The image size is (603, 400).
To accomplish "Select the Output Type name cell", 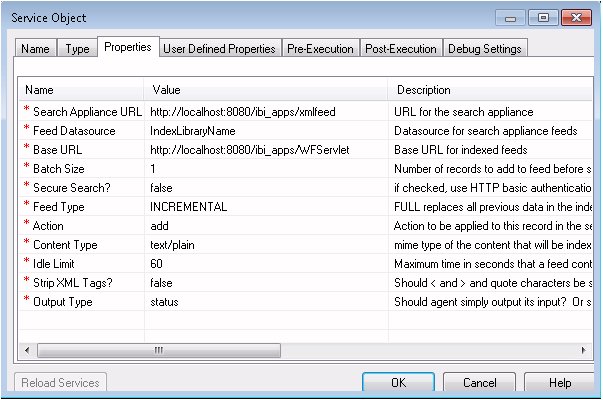I will click(82, 302).
